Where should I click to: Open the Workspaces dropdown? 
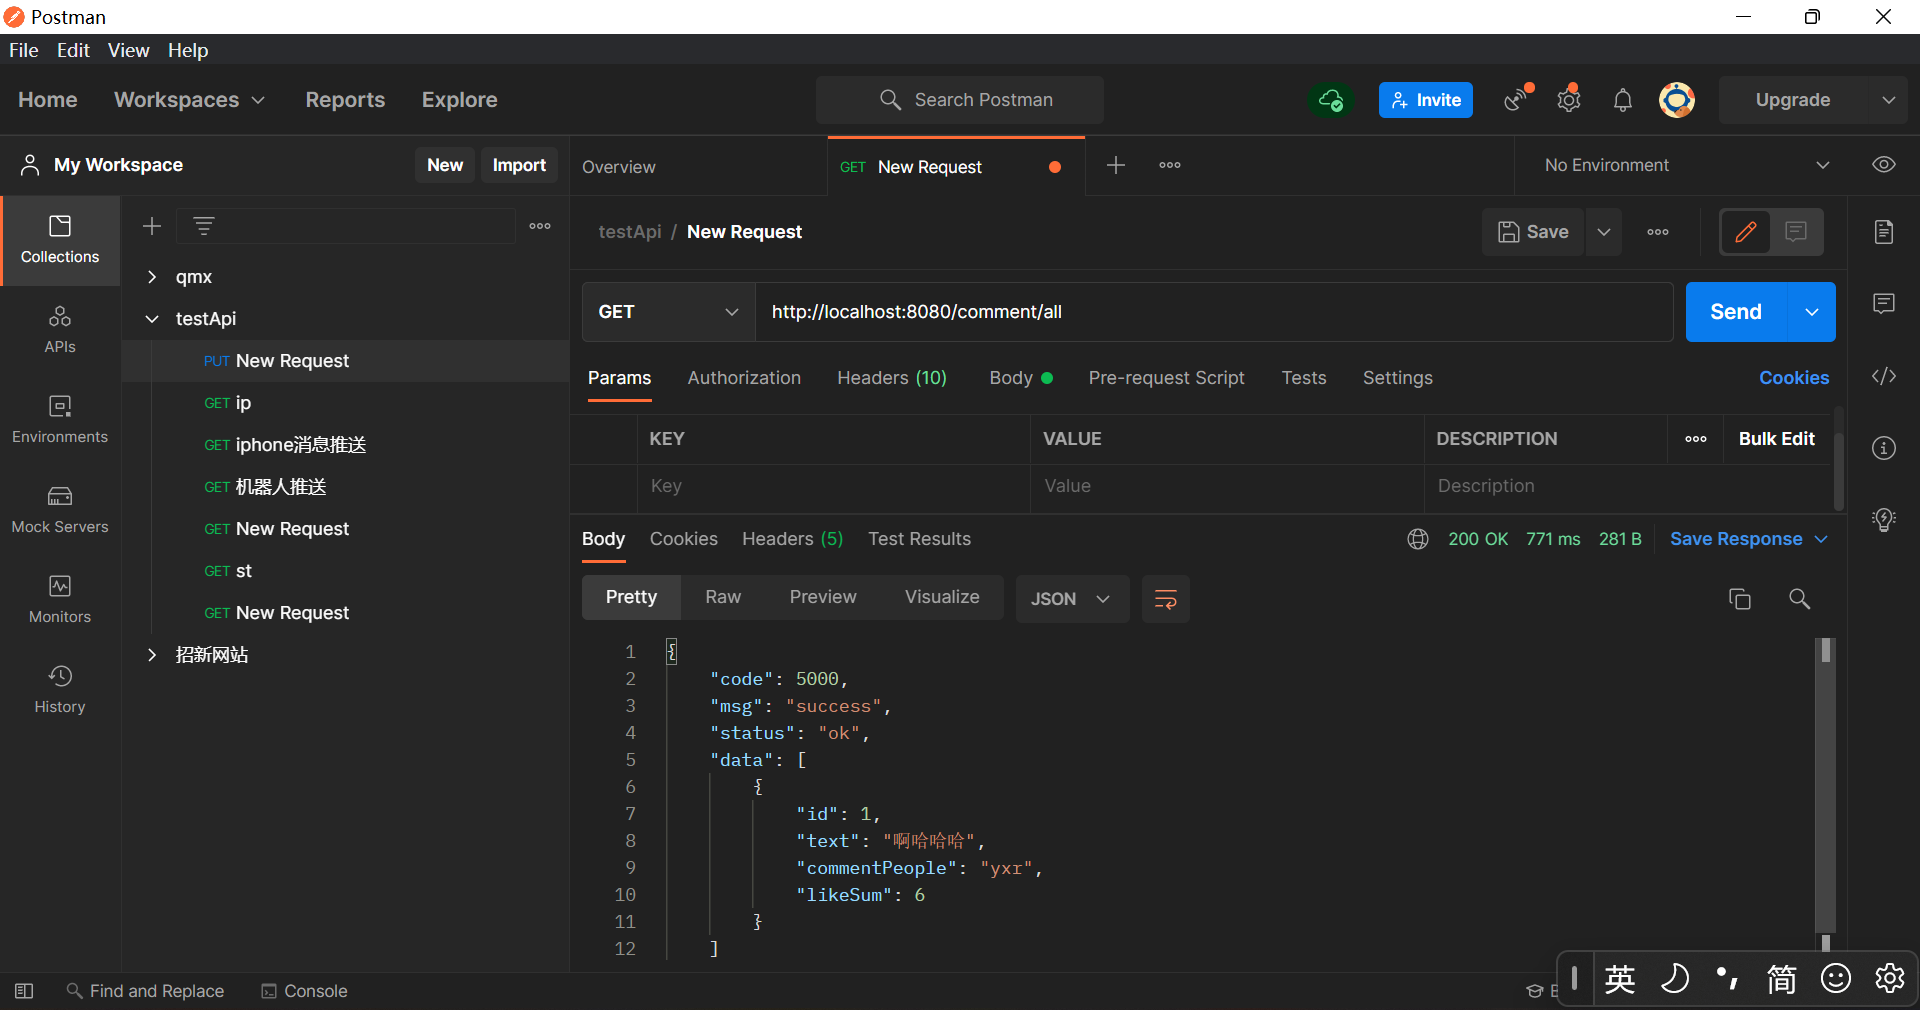189,100
